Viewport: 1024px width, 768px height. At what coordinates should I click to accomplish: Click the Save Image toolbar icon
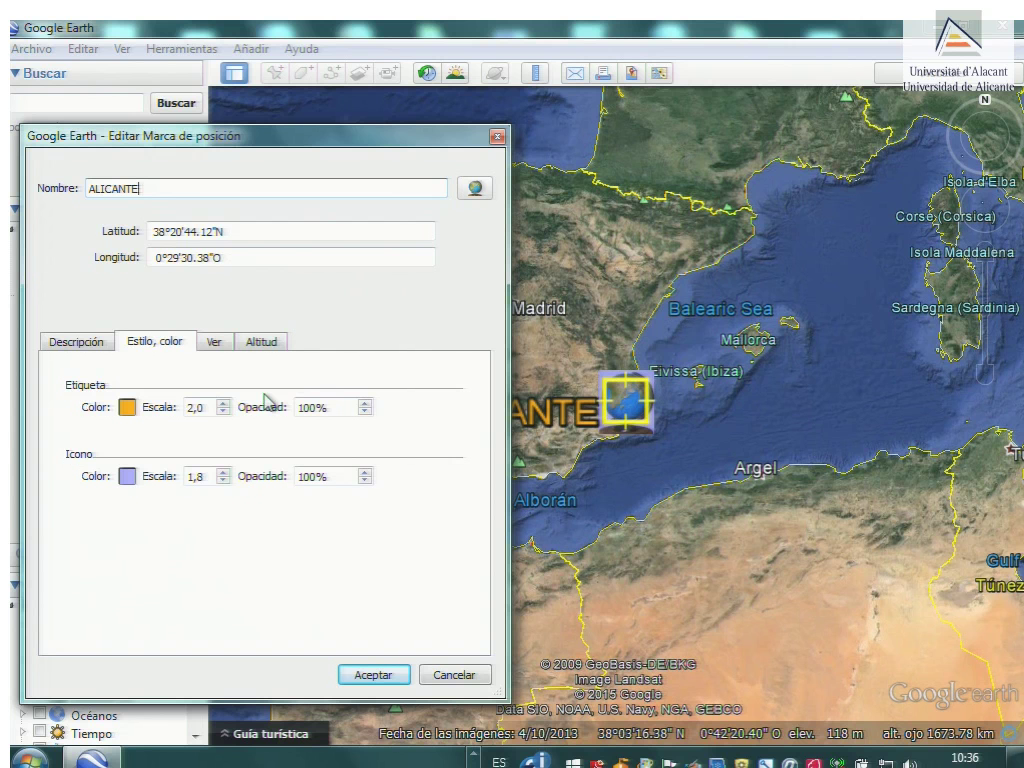(631, 73)
